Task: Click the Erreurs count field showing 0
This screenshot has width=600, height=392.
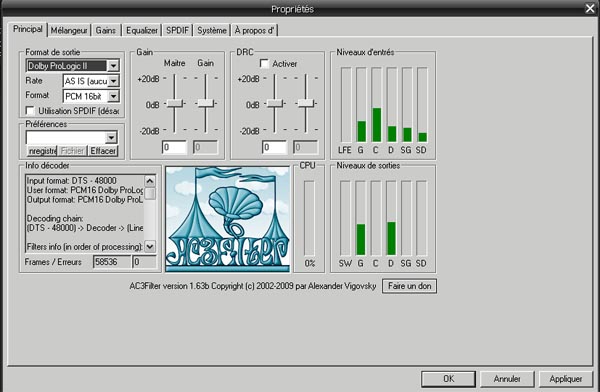Action: coord(144,262)
